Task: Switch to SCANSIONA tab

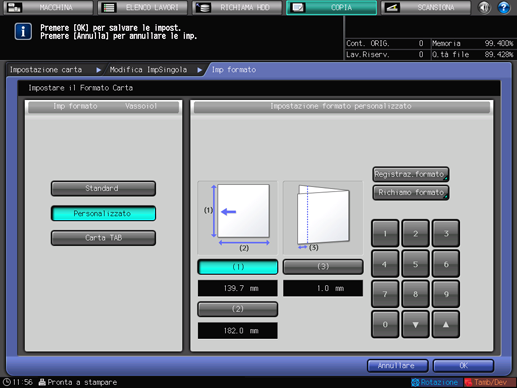Action: point(426,7)
